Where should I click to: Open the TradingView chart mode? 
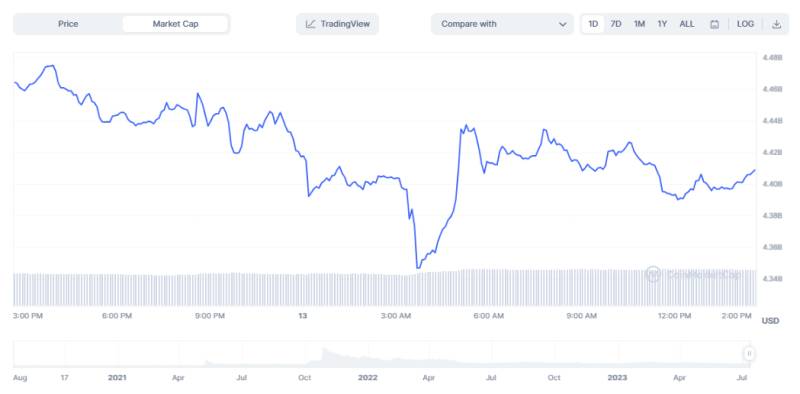point(338,24)
